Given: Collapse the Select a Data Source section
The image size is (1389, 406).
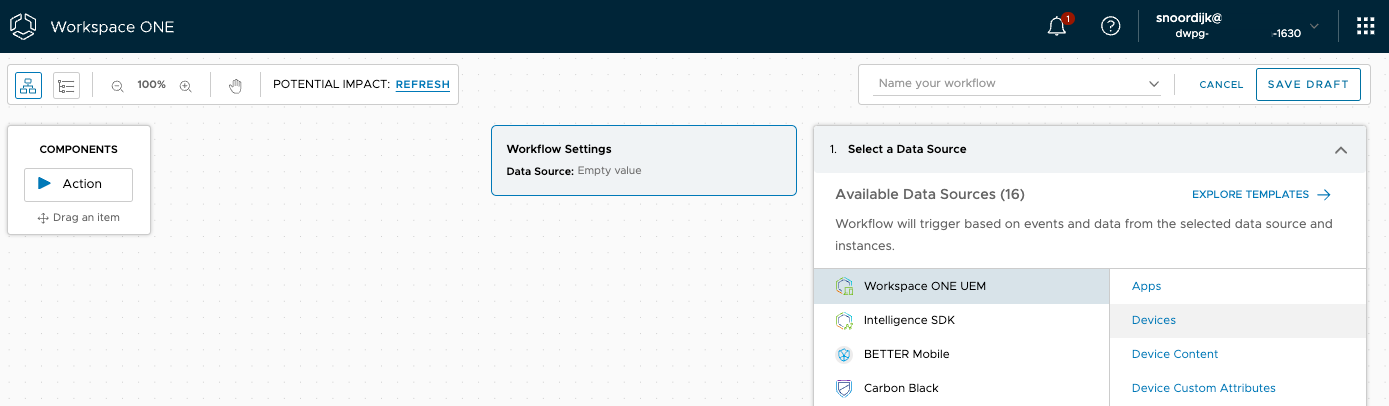Looking at the screenshot, I should 1340,150.
